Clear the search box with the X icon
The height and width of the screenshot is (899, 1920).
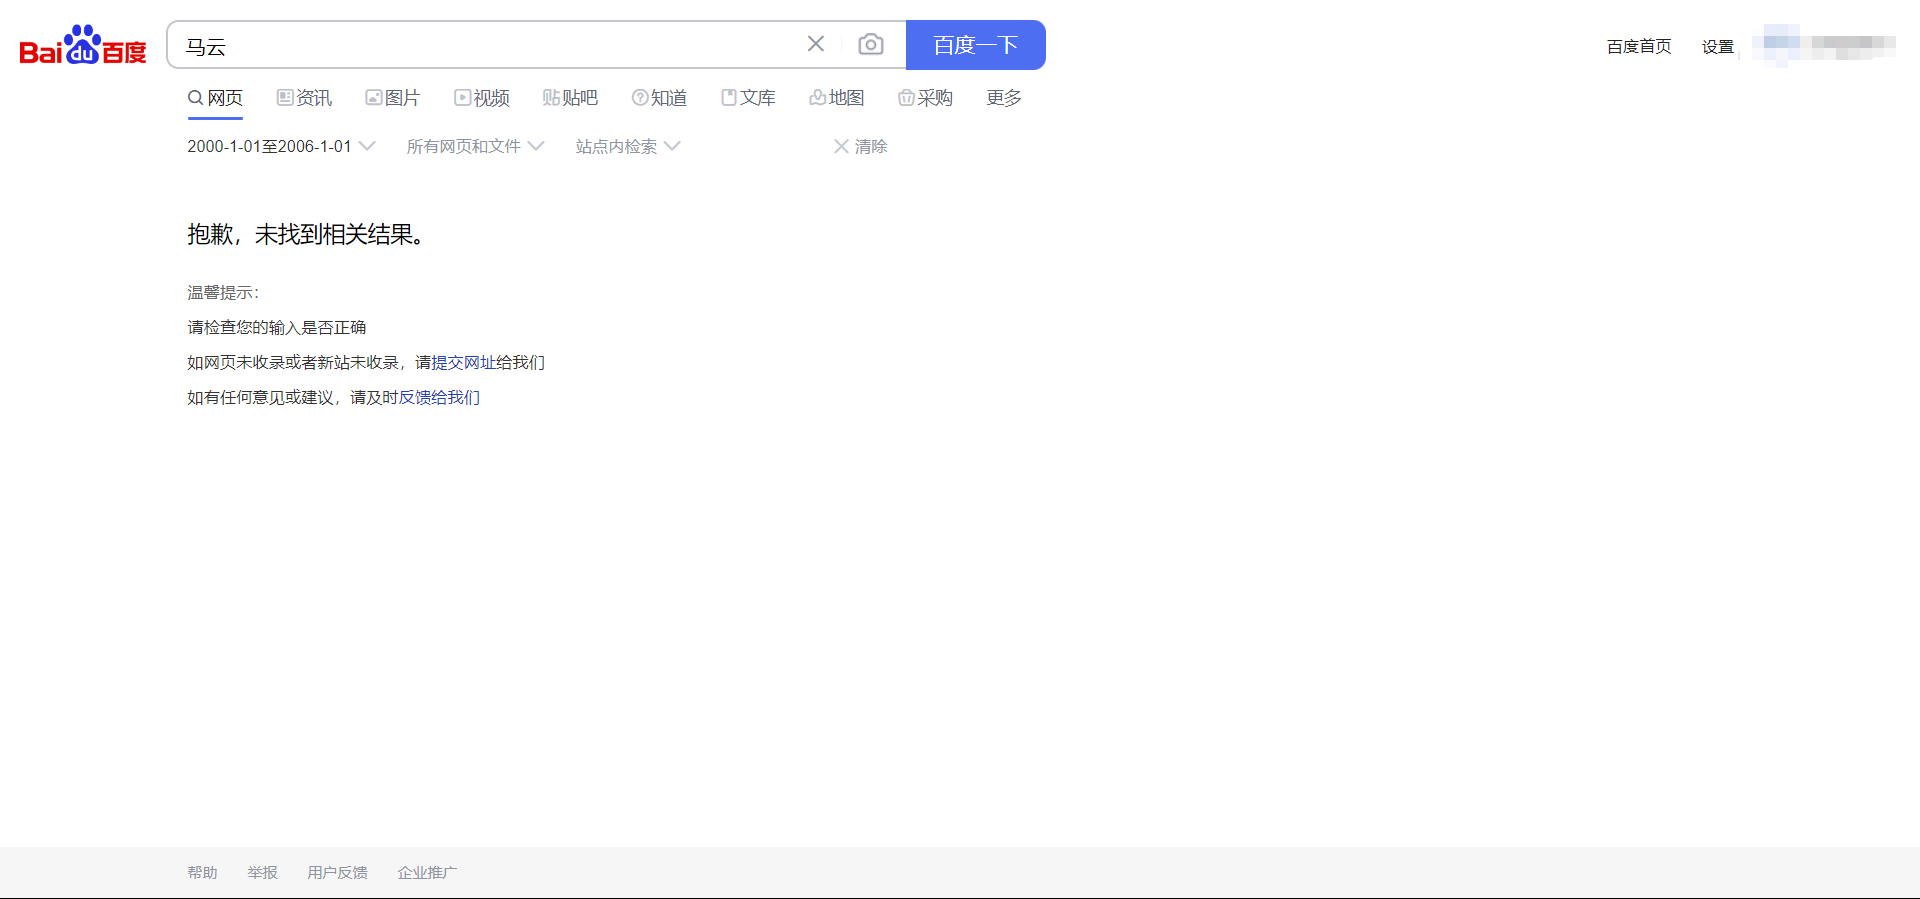click(816, 44)
